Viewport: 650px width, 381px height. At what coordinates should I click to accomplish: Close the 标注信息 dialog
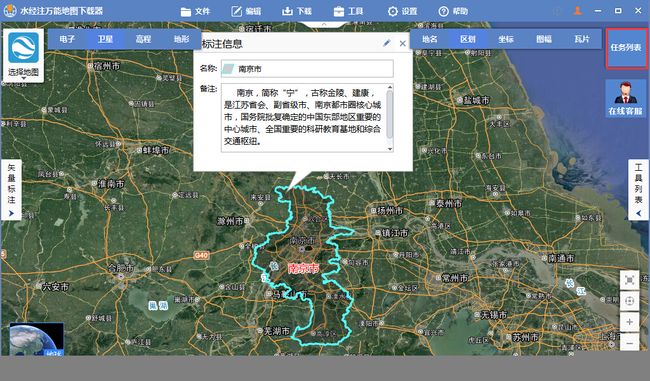tap(403, 43)
